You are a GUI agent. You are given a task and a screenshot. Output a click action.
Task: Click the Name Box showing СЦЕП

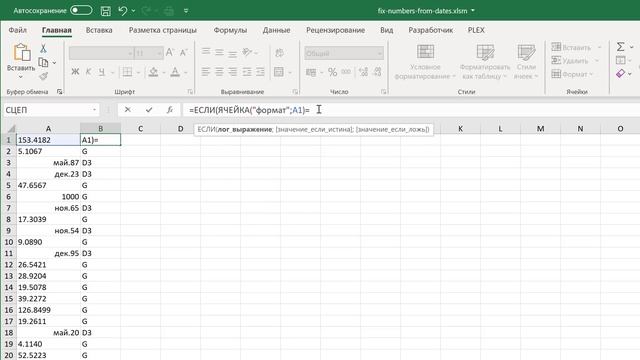click(x=50, y=110)
